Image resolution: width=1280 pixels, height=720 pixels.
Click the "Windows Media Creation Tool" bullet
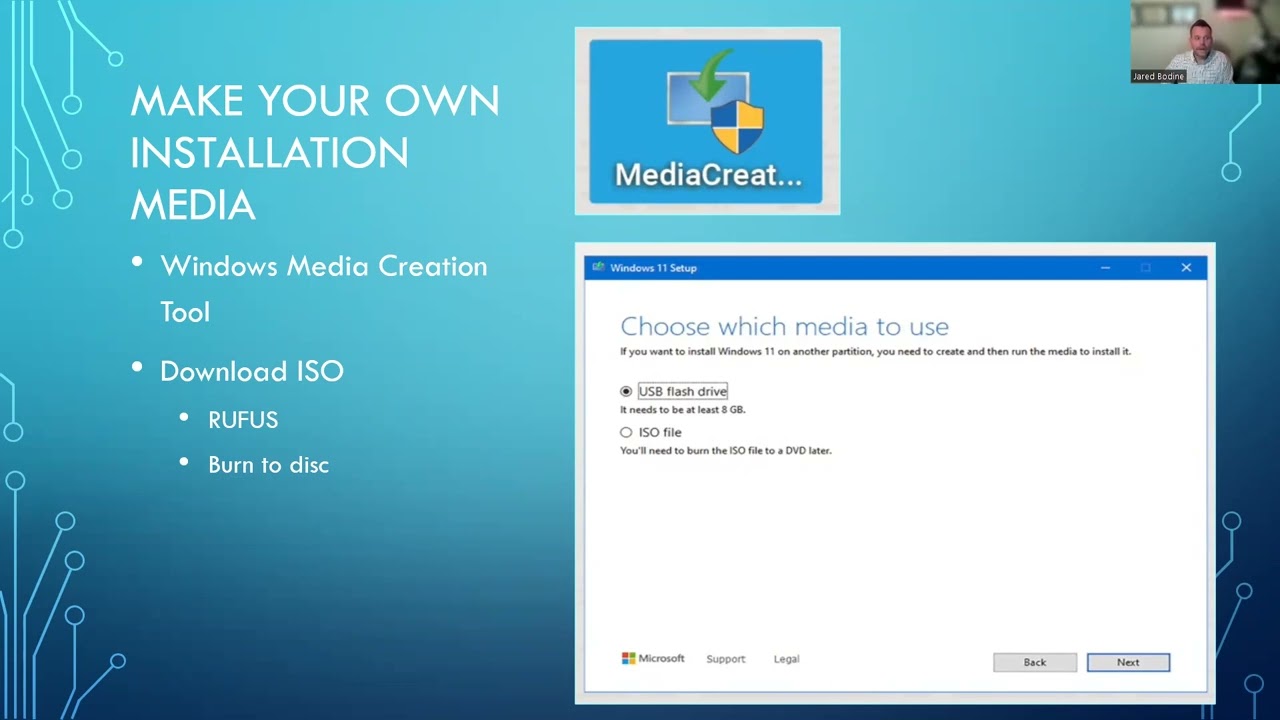click(324, 289)
